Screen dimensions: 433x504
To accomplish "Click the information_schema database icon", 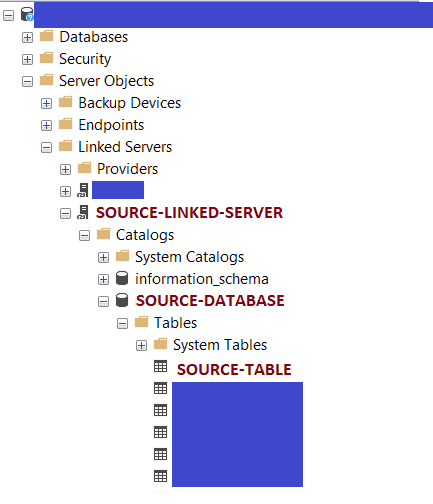I will point(122,278).
